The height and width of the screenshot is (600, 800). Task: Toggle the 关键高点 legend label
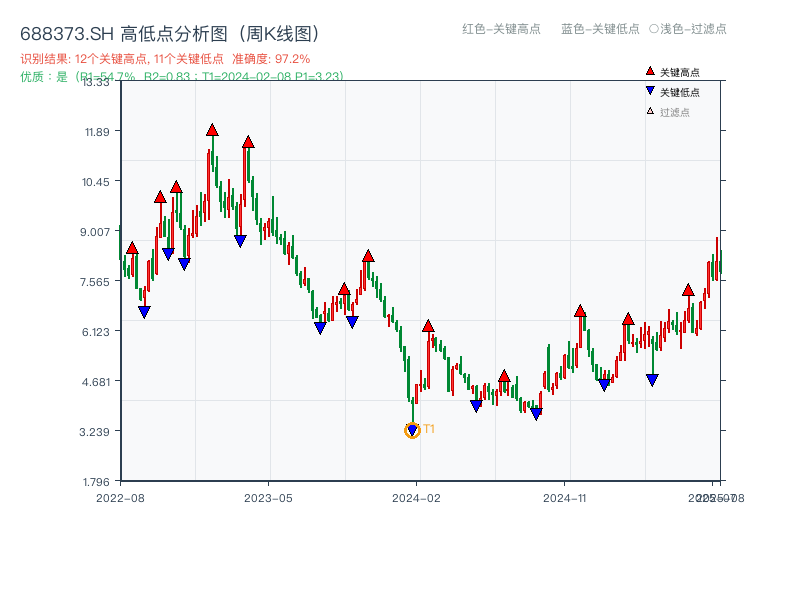[680, 72]
